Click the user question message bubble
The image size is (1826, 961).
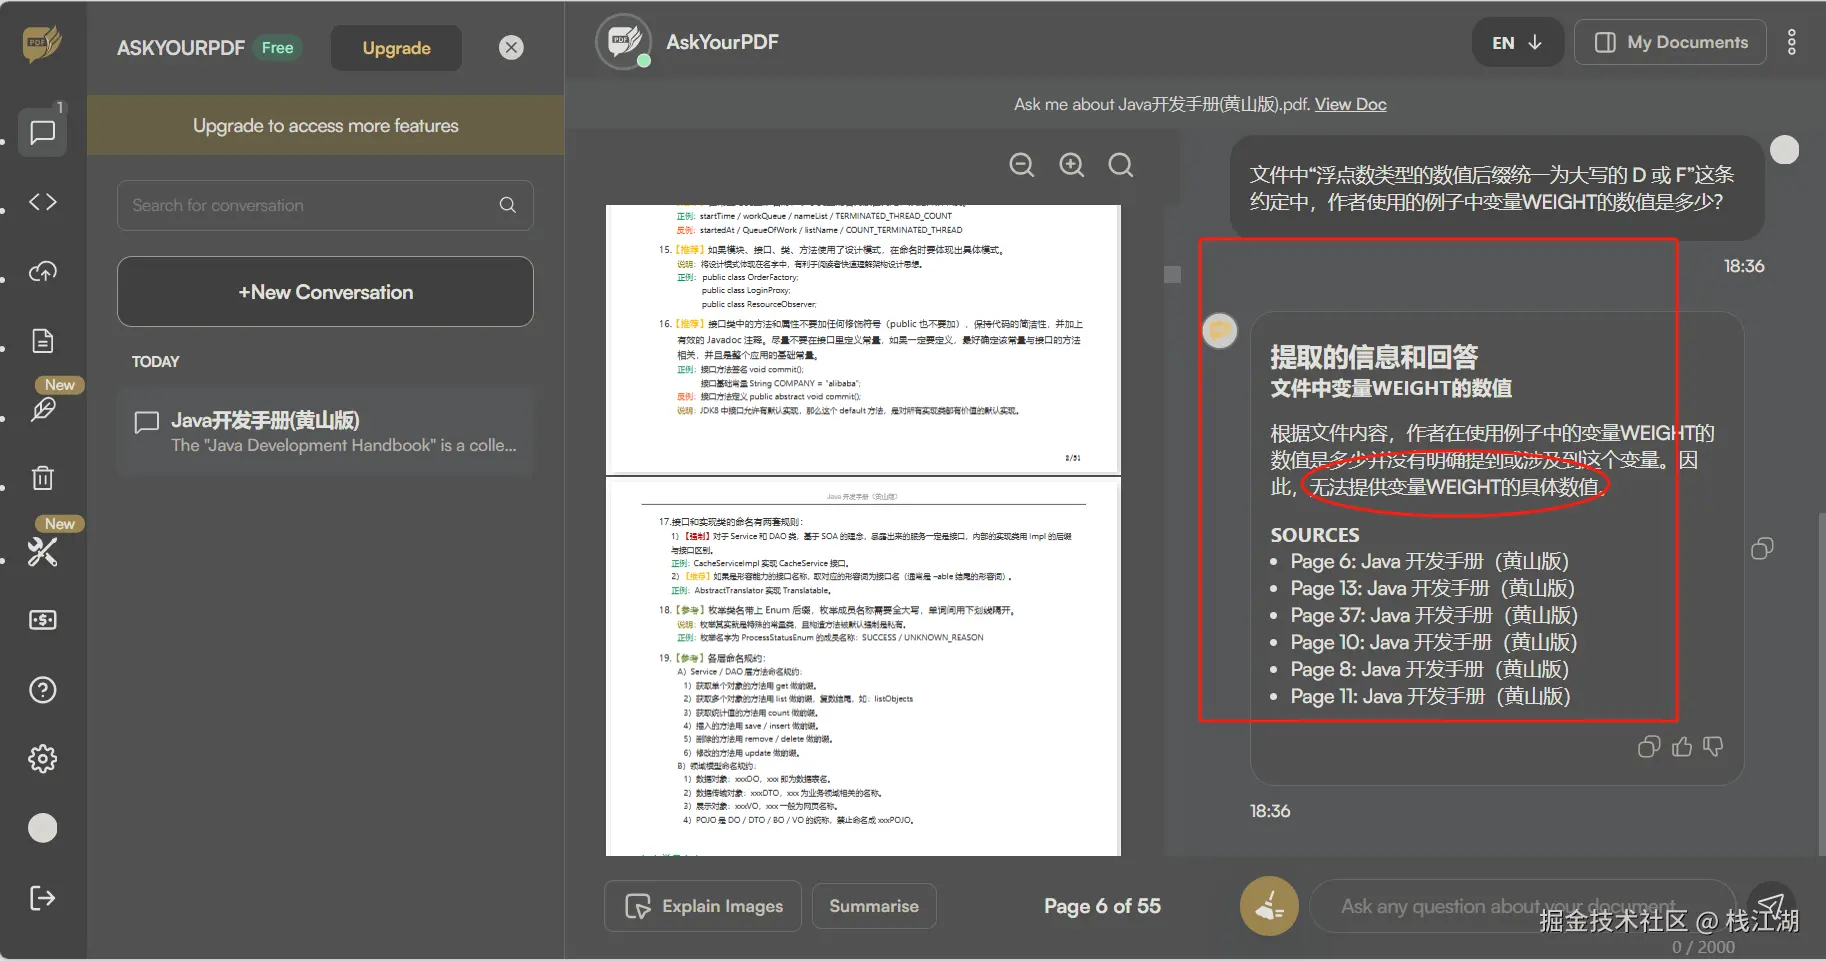pyautogui.click(x=1497, y=188)
